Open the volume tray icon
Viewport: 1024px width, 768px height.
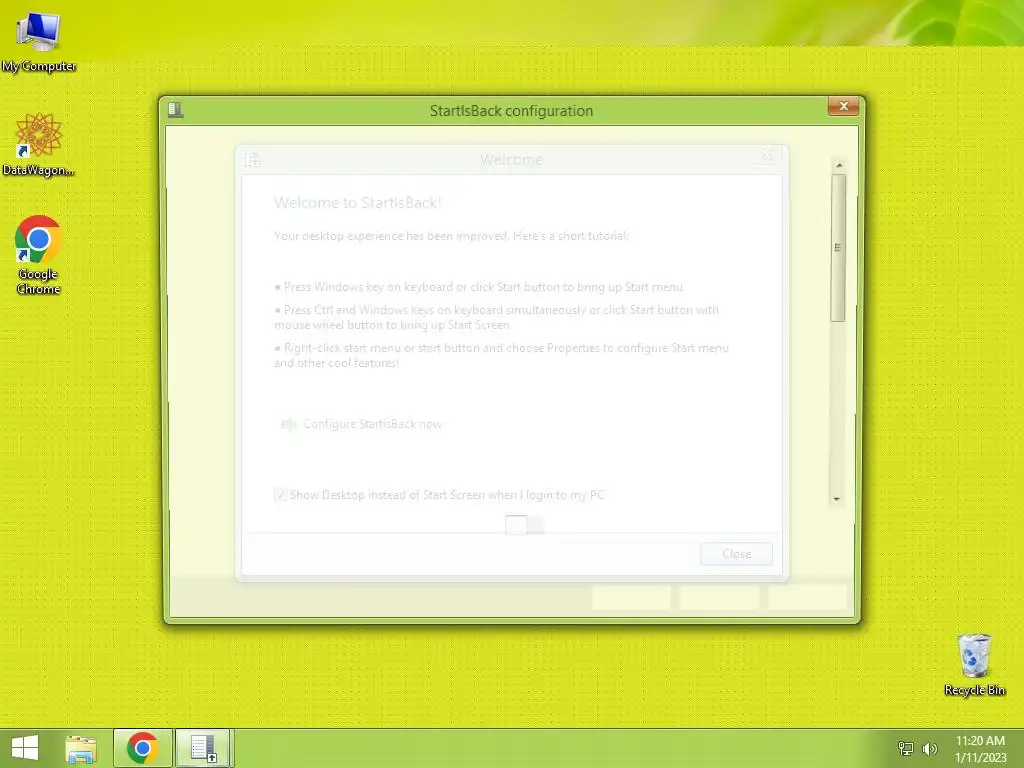(929, 749)
